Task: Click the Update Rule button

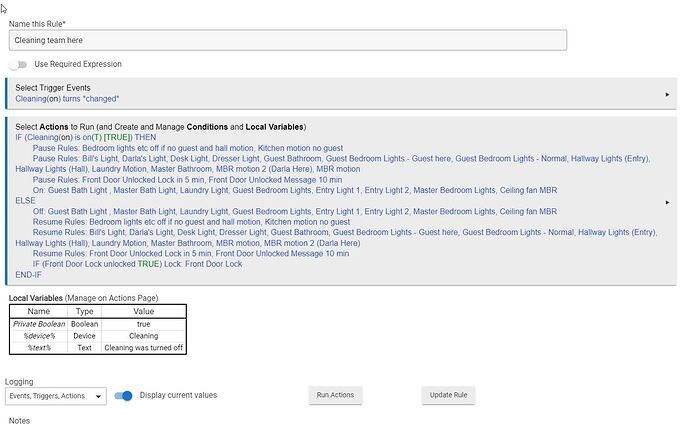Action: [448, 395]
